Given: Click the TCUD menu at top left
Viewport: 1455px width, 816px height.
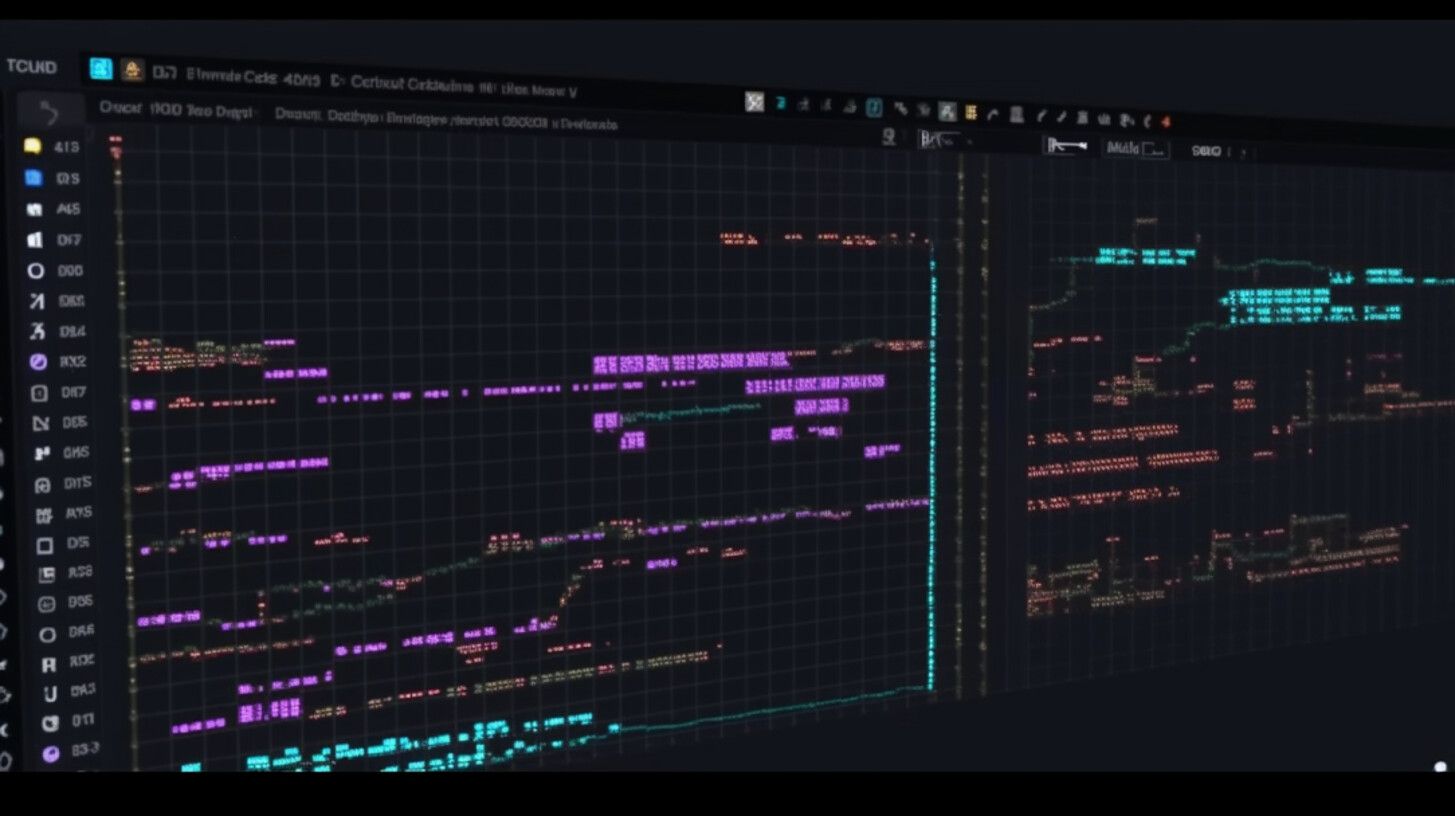Looking at the screenshot, I should 32,67.
